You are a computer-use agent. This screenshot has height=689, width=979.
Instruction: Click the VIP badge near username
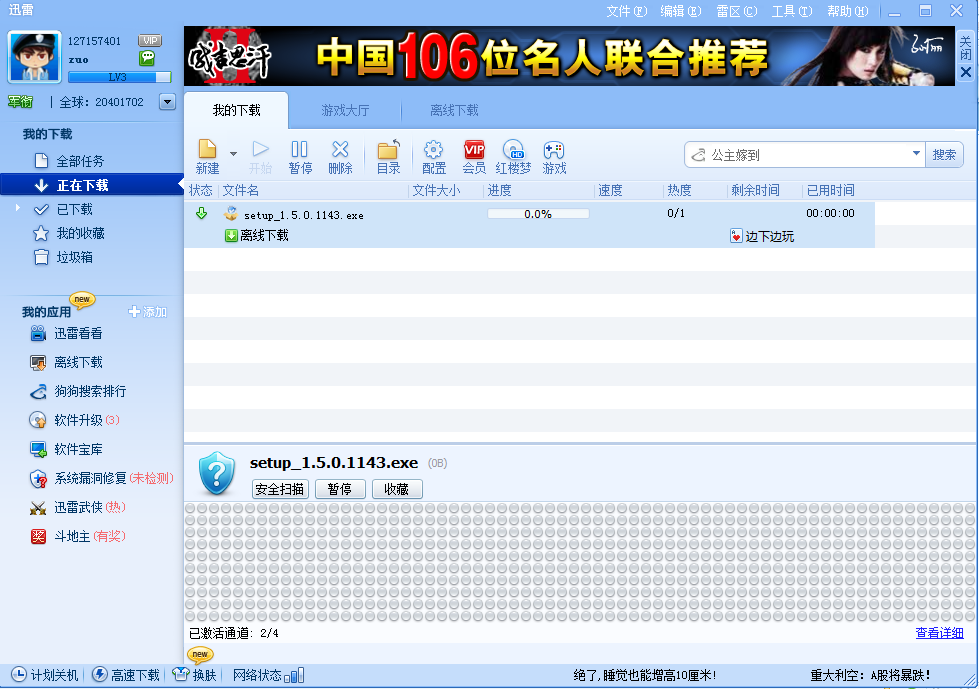click(150, 41)
